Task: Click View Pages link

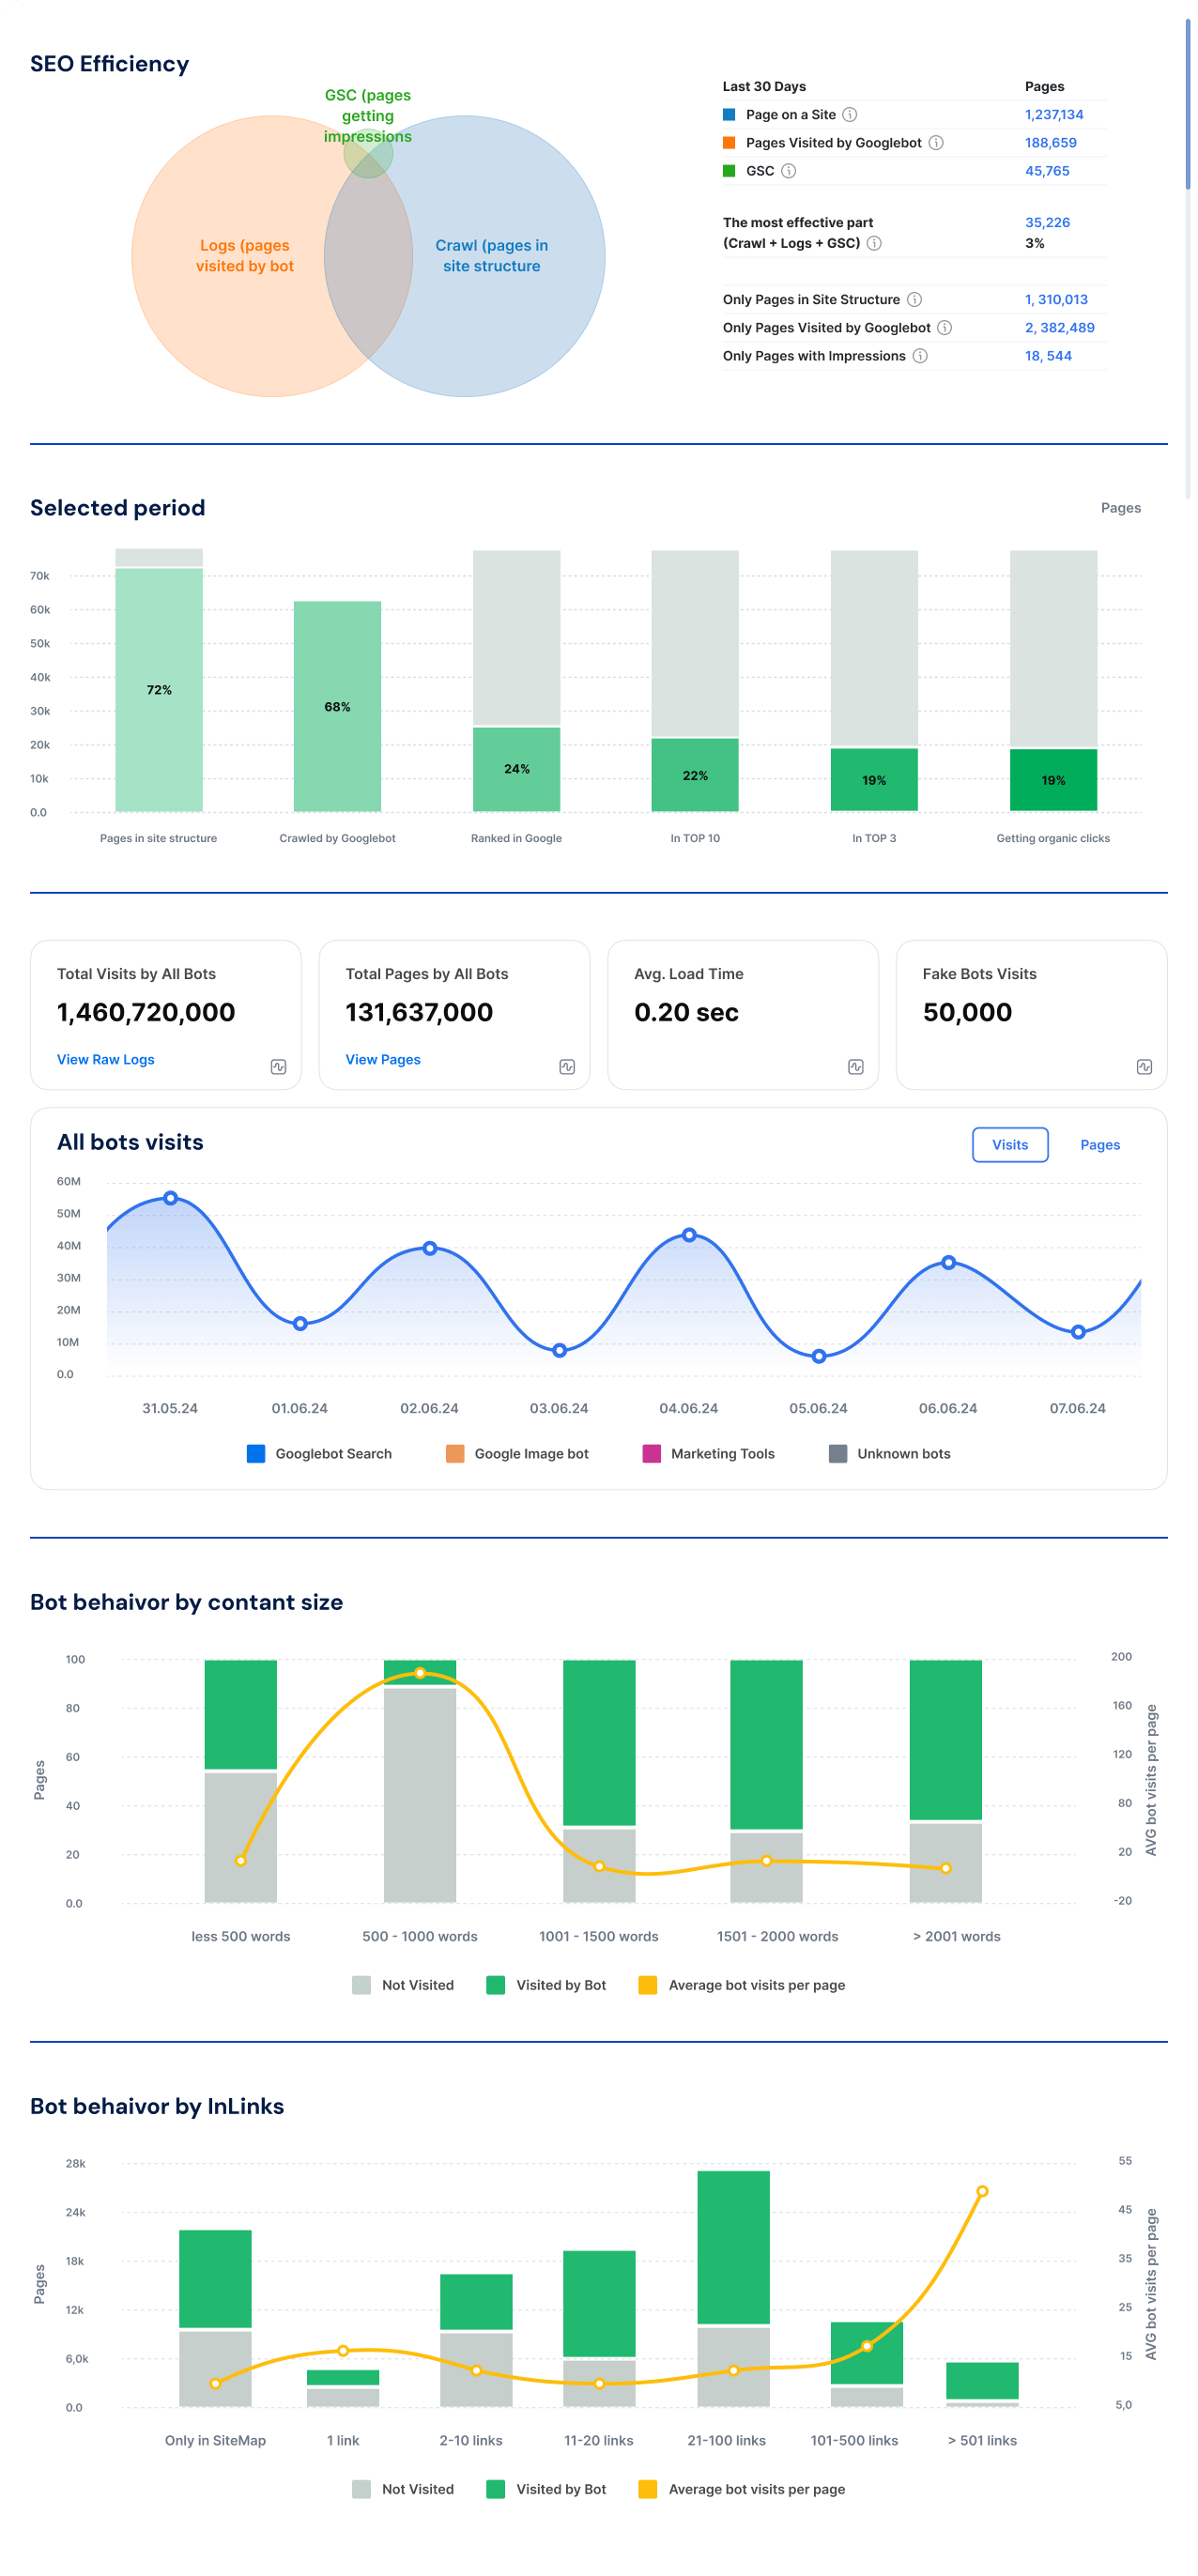Action: click(x=383, y=1059)
